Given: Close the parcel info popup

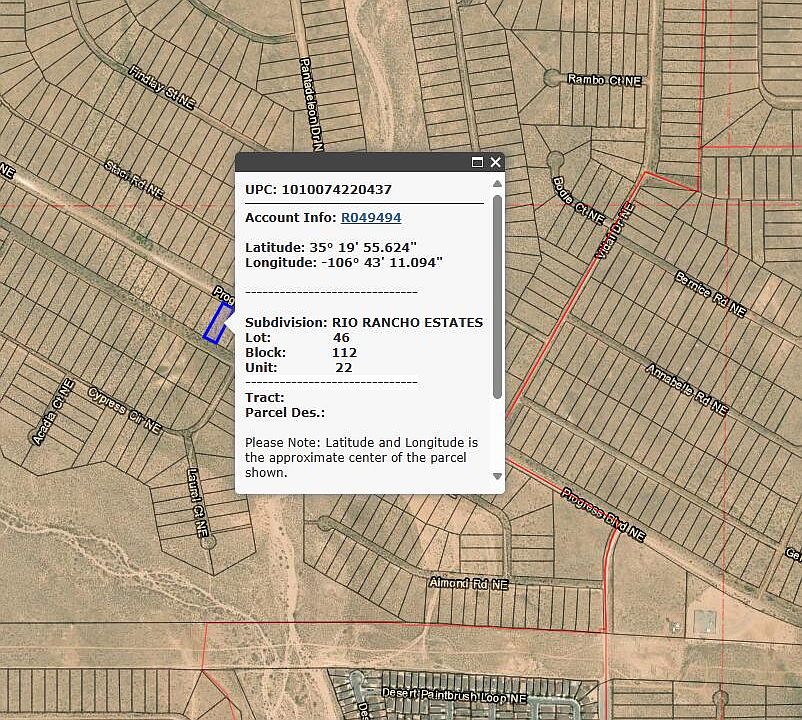Looking at the screenshot, I should pos(495,162).
